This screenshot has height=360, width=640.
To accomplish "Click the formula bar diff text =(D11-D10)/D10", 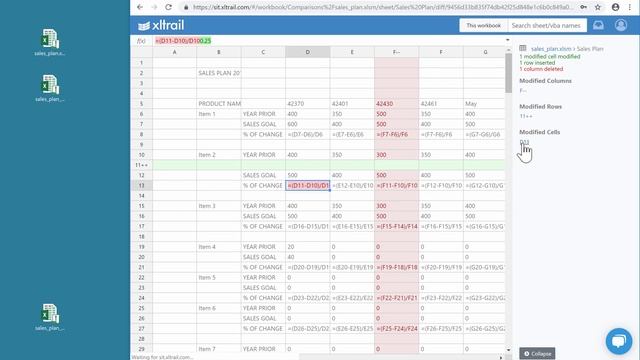I will [x=178, y=41].
